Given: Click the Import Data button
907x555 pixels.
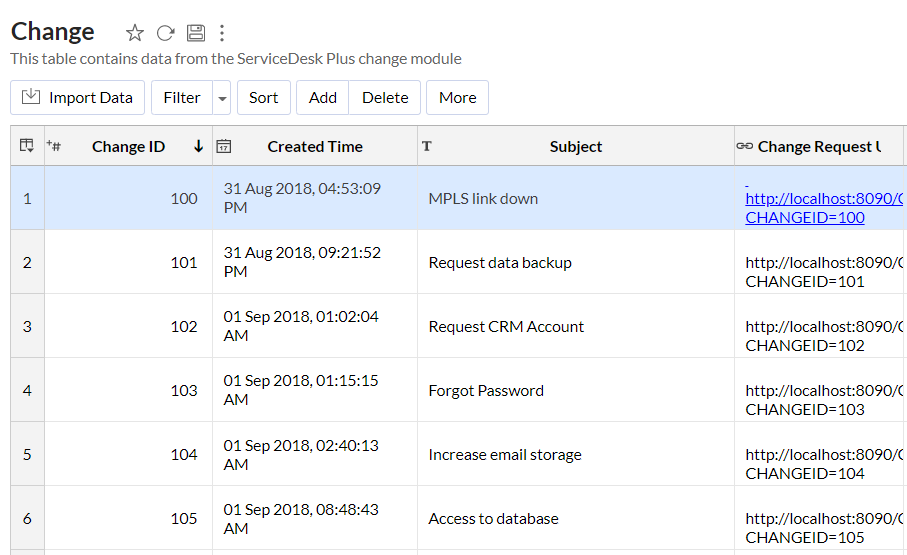Looking at the screenshot, I should pyautogui.click(x=78, y=98).
